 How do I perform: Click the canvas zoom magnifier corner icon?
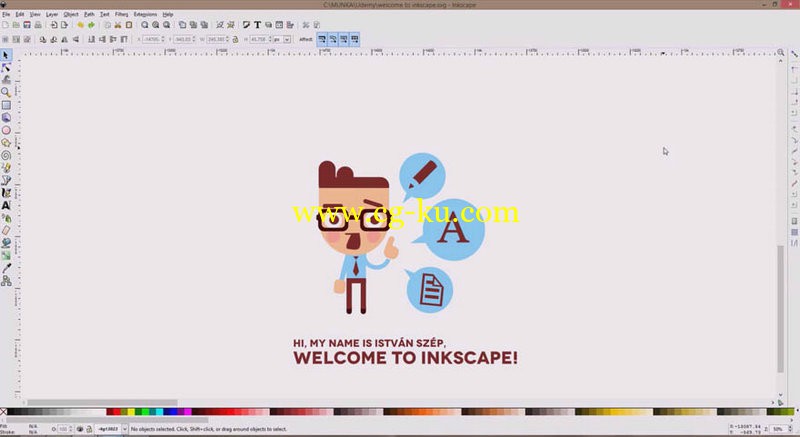coord(780,52)
